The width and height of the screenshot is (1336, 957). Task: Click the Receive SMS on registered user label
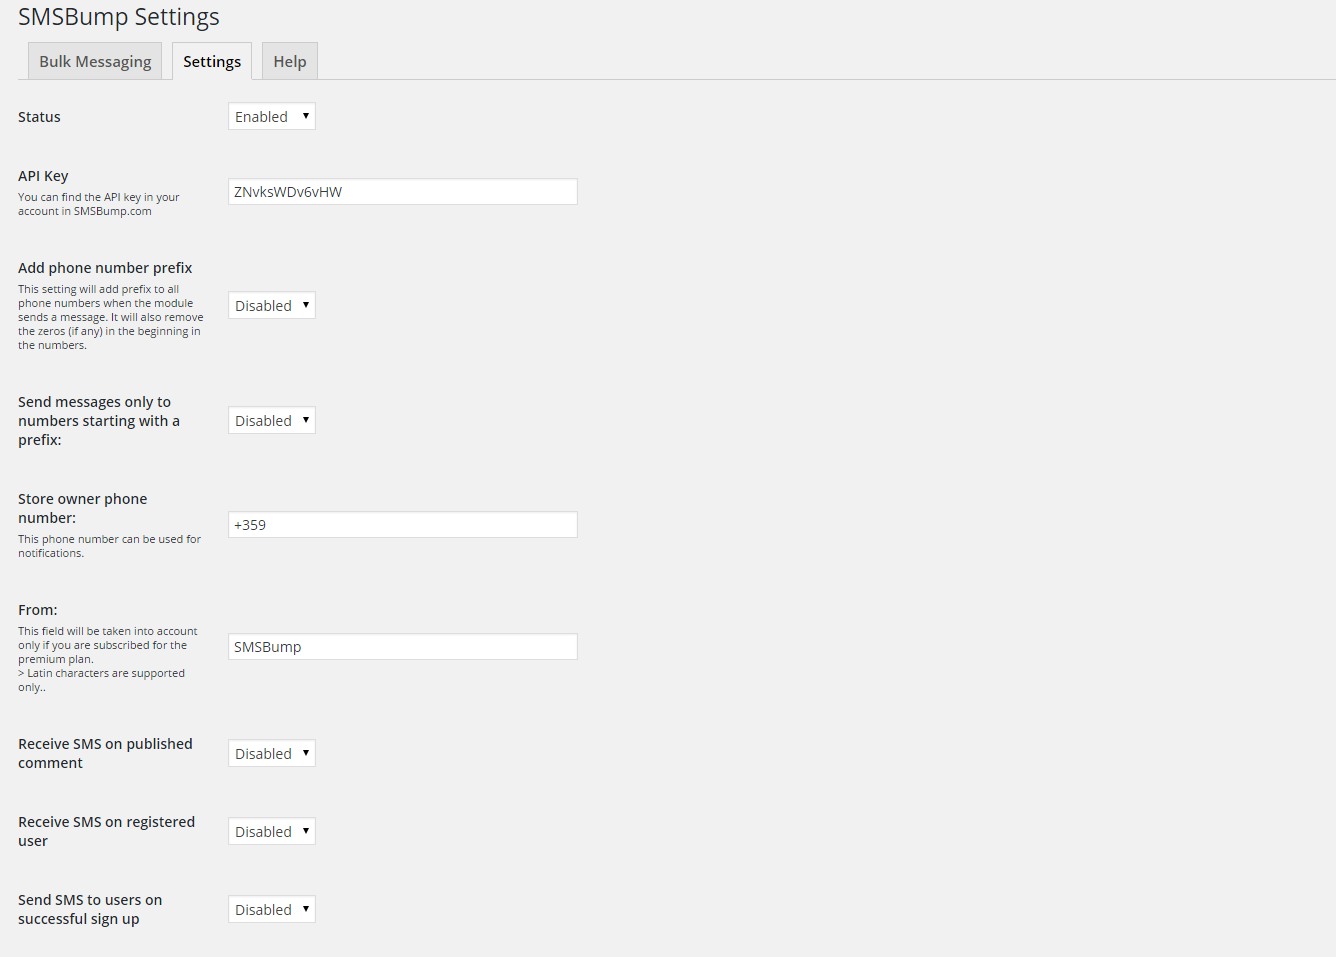107,831
